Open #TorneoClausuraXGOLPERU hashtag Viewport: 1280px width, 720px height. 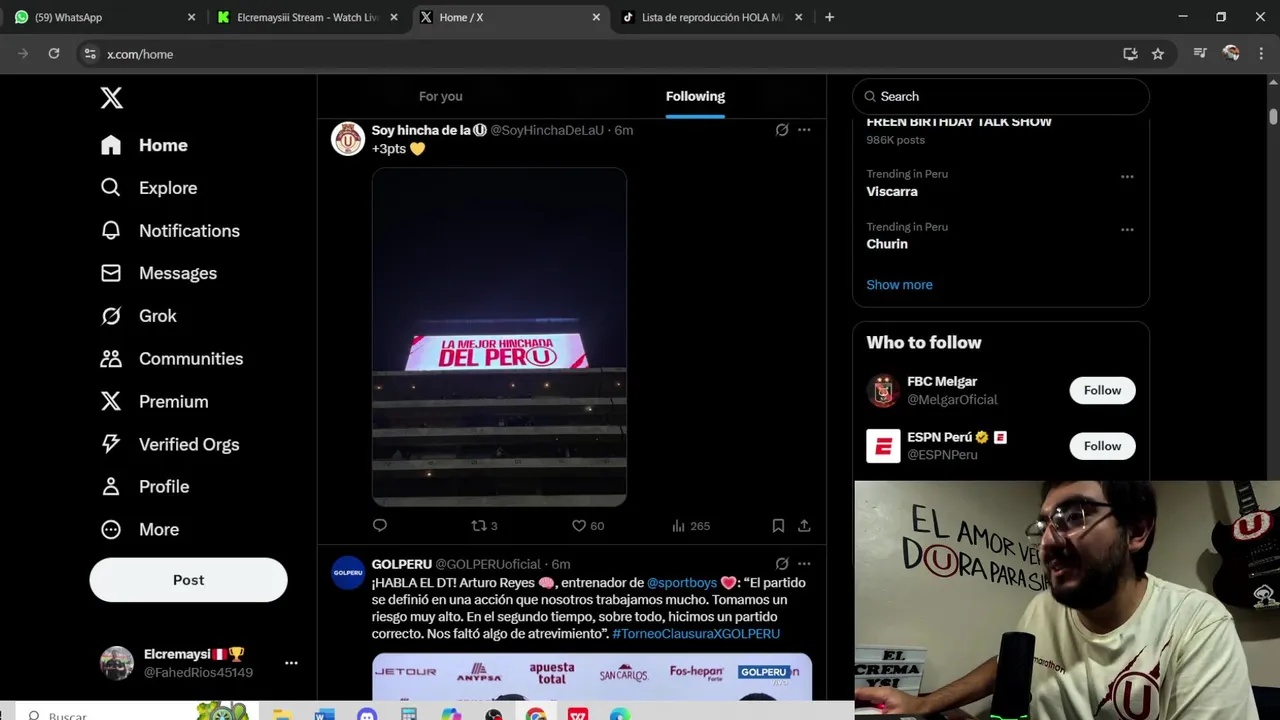pos(696,634)
